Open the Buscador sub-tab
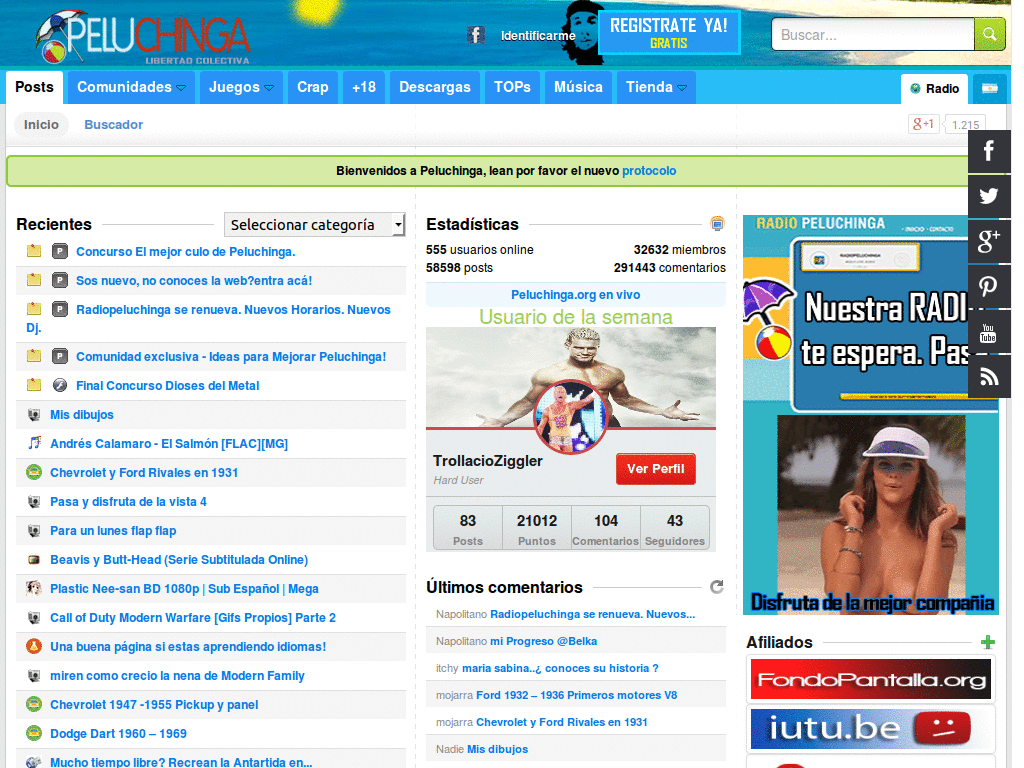 pyautogui.click(x=114, y=125)
